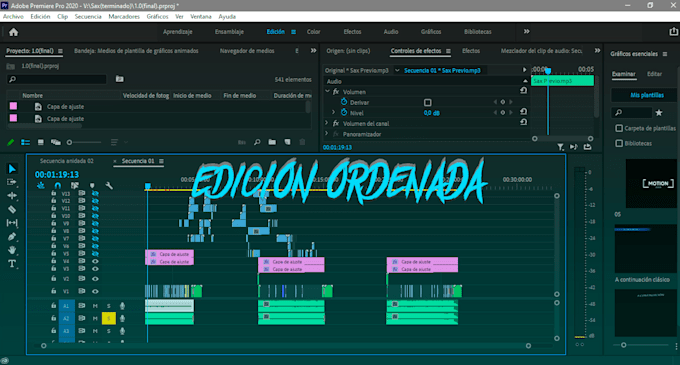
Task: Click the Mis plantillas button
Action: coord(647,95)
